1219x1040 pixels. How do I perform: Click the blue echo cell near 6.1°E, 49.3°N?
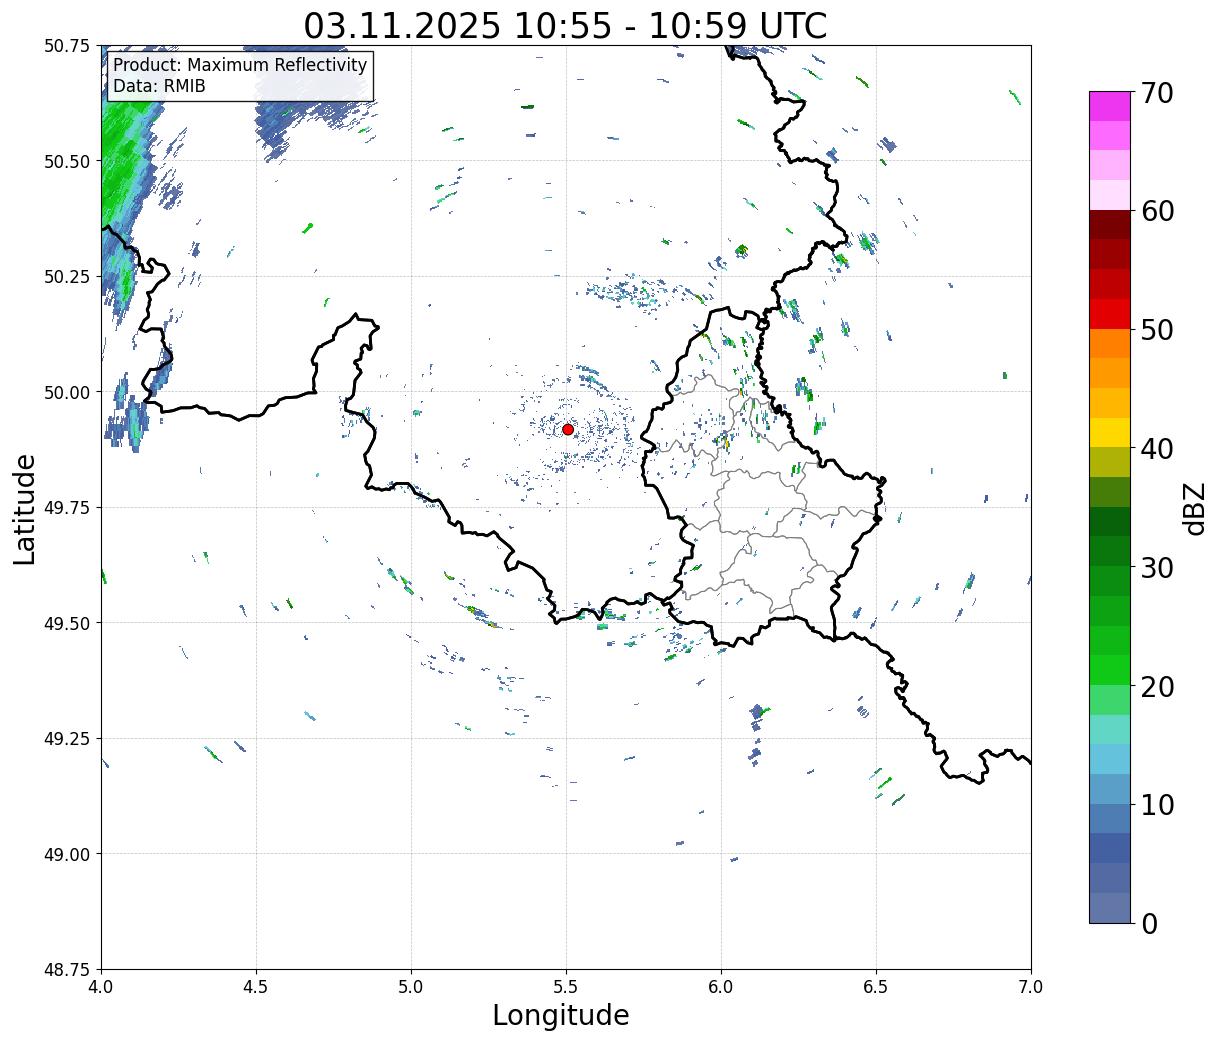click(x=757, y=713)
